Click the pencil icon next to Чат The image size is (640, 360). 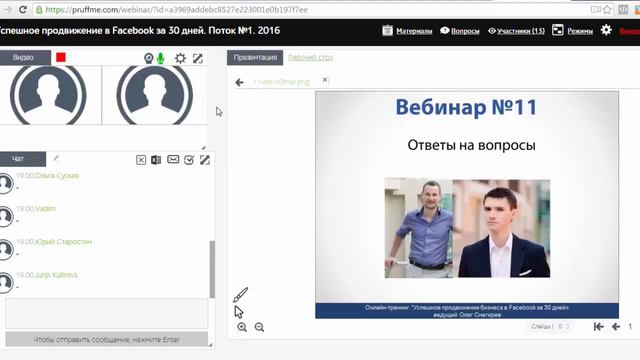click(56, 158)
